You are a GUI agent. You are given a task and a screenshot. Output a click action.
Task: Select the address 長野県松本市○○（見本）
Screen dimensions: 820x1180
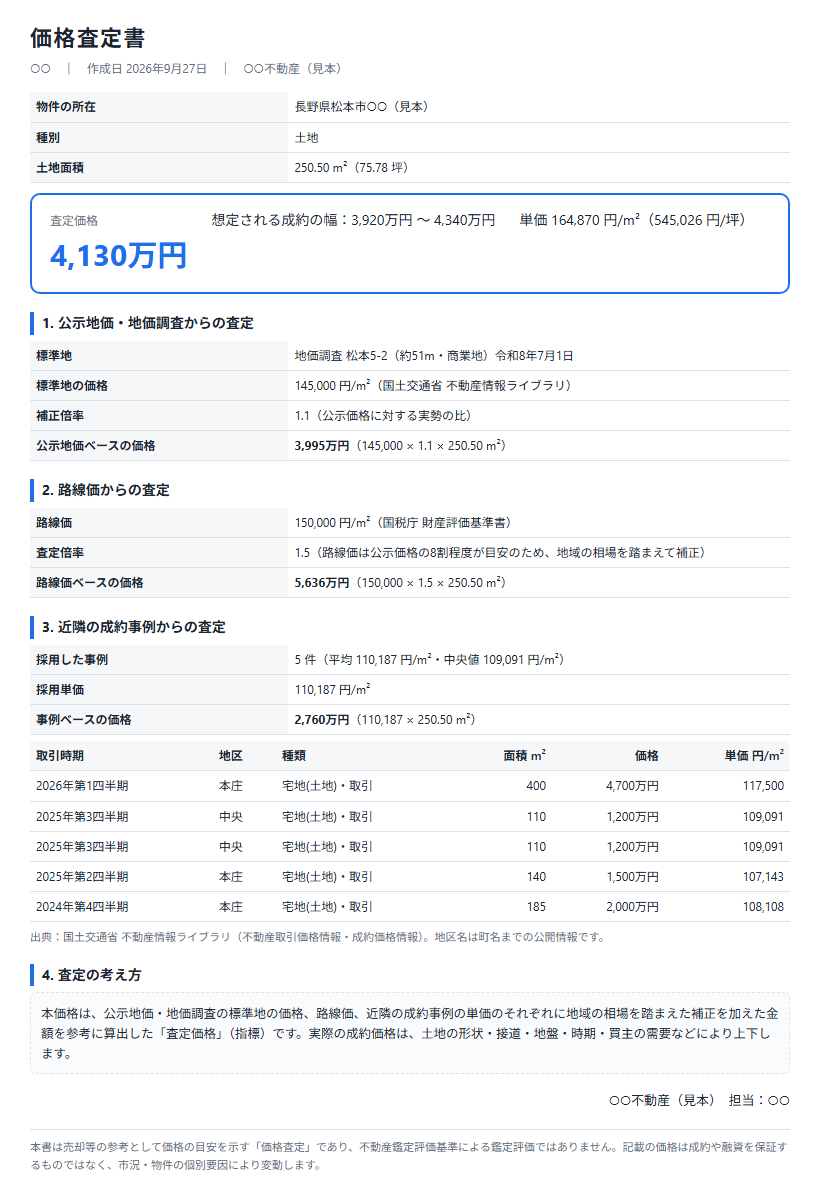coord(364,107)
